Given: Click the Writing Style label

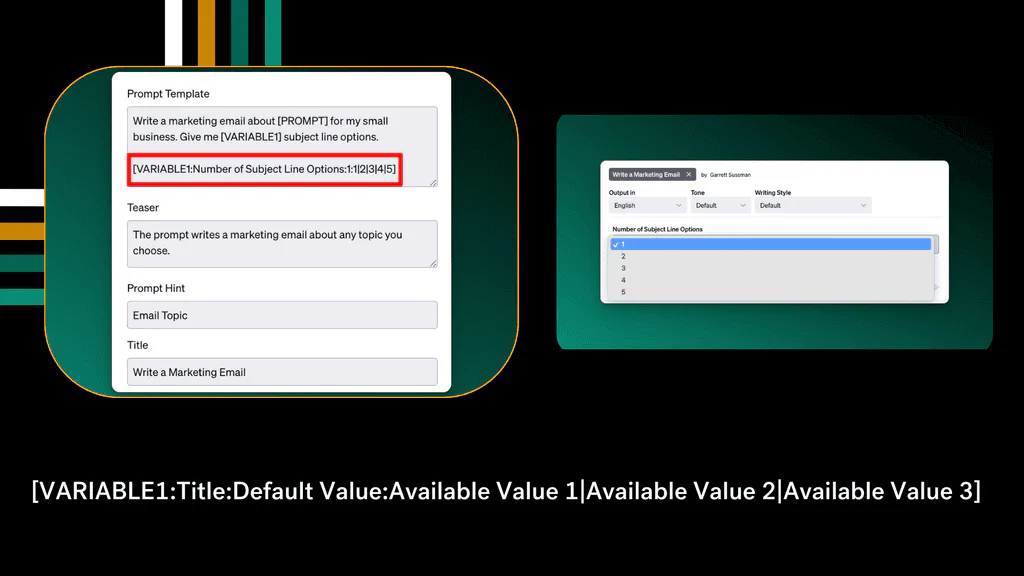Looking at the screenshot, I should [x=773, y=193].
